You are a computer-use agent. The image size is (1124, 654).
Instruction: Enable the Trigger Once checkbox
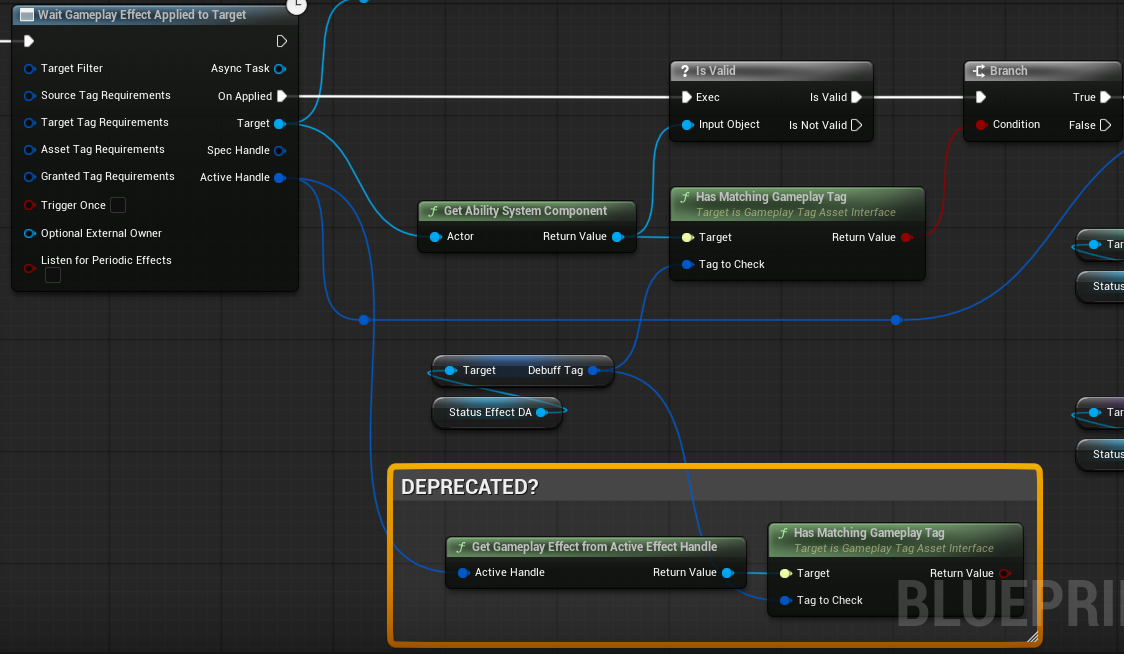tap(118, 205)
